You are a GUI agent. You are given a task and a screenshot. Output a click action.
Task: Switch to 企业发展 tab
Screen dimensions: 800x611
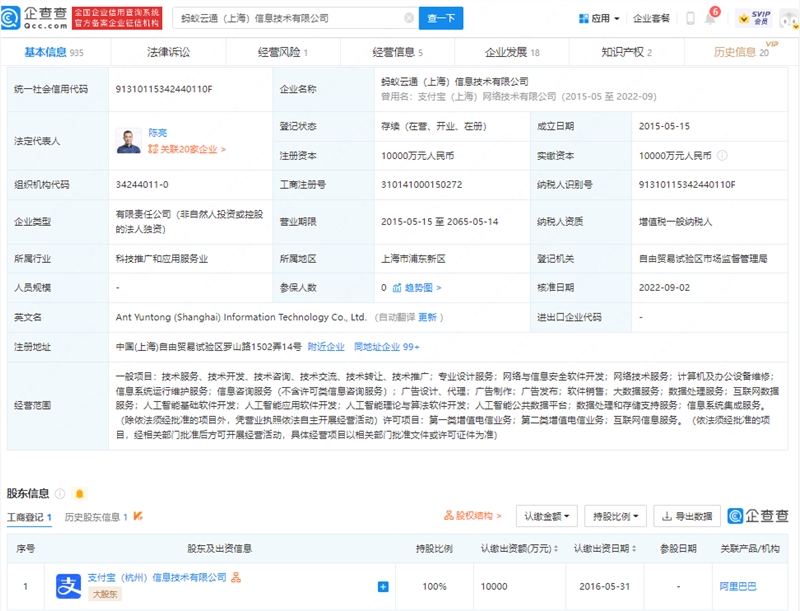click(x=512, y=52)
